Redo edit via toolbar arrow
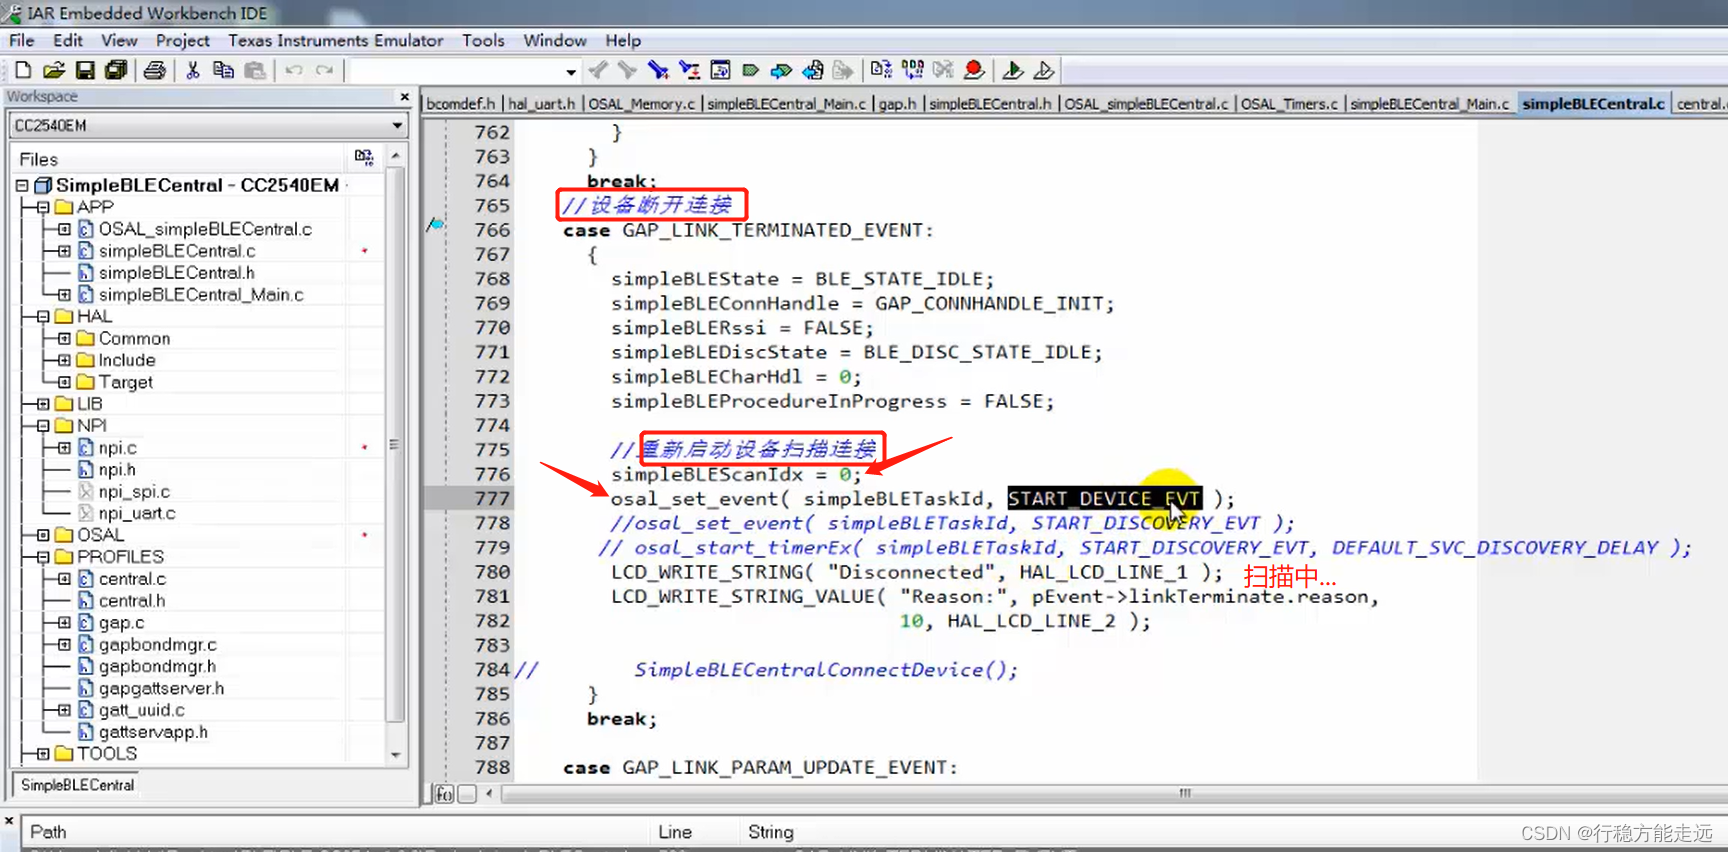Image resolution: width=1728 pixels, height=852 pixels. 324,70
